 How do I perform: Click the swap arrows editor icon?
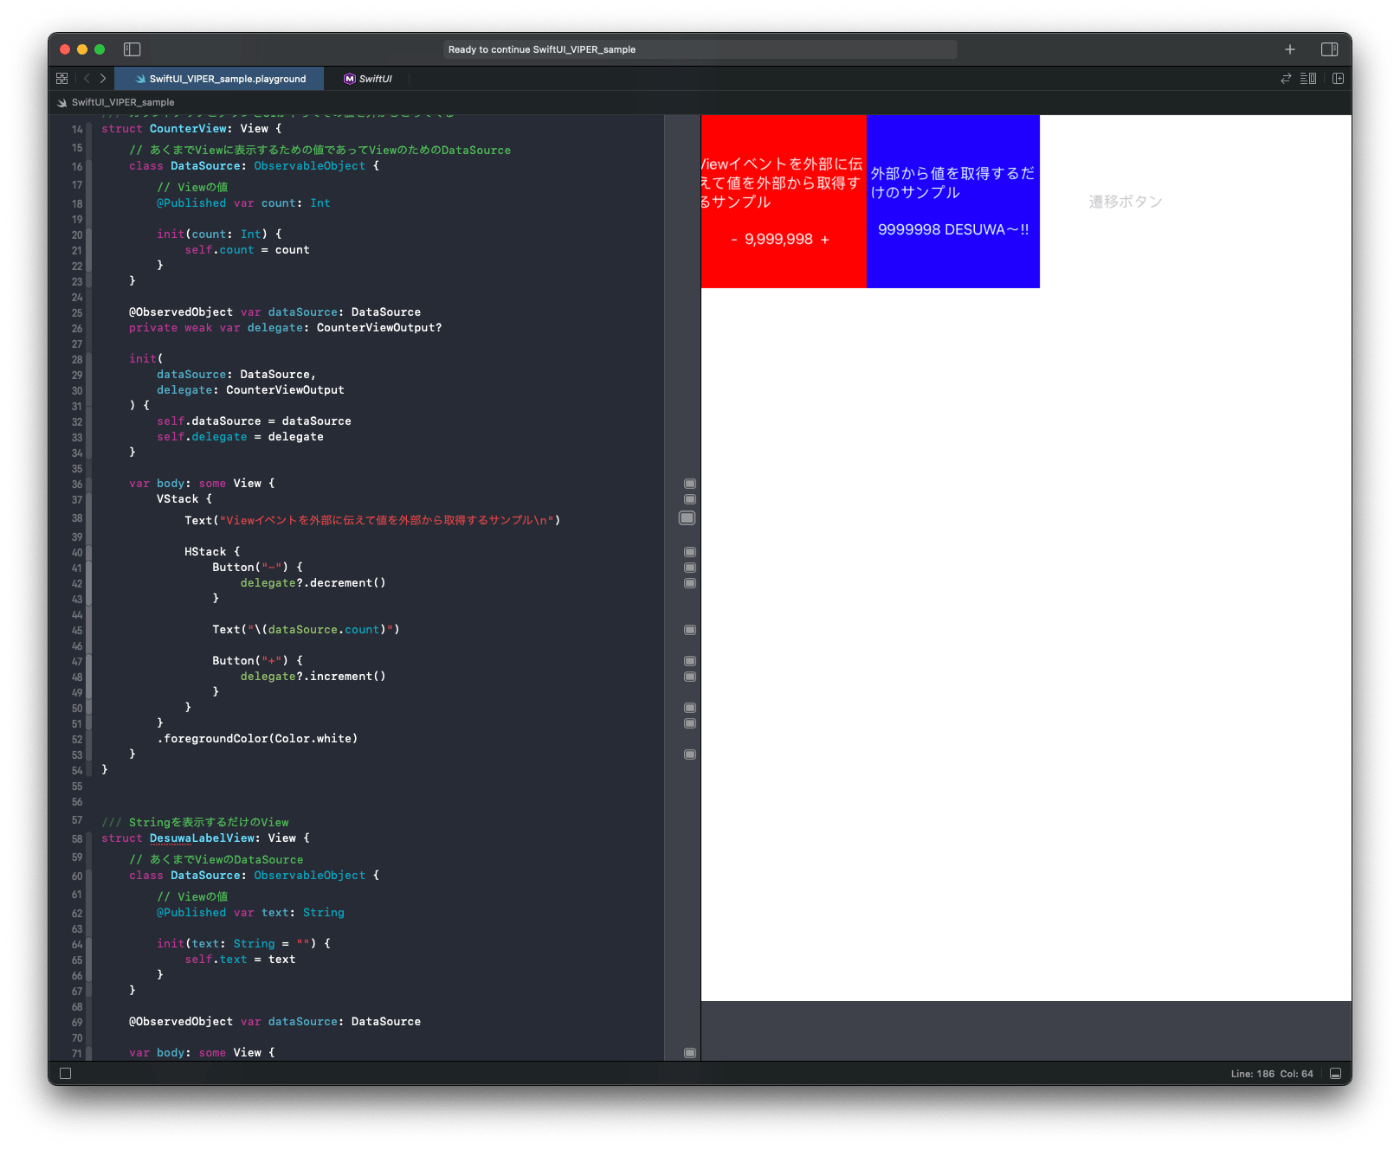pyautogui.click(x=1286, y=78)
